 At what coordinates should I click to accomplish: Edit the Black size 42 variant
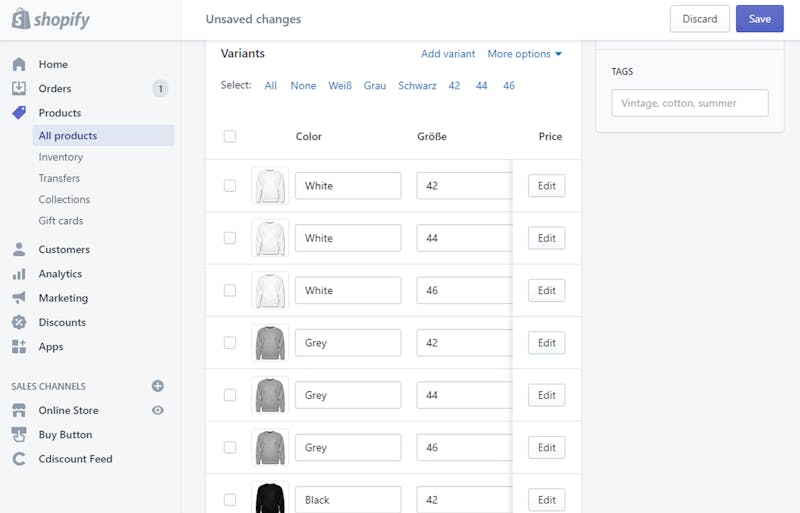(546, 500)
